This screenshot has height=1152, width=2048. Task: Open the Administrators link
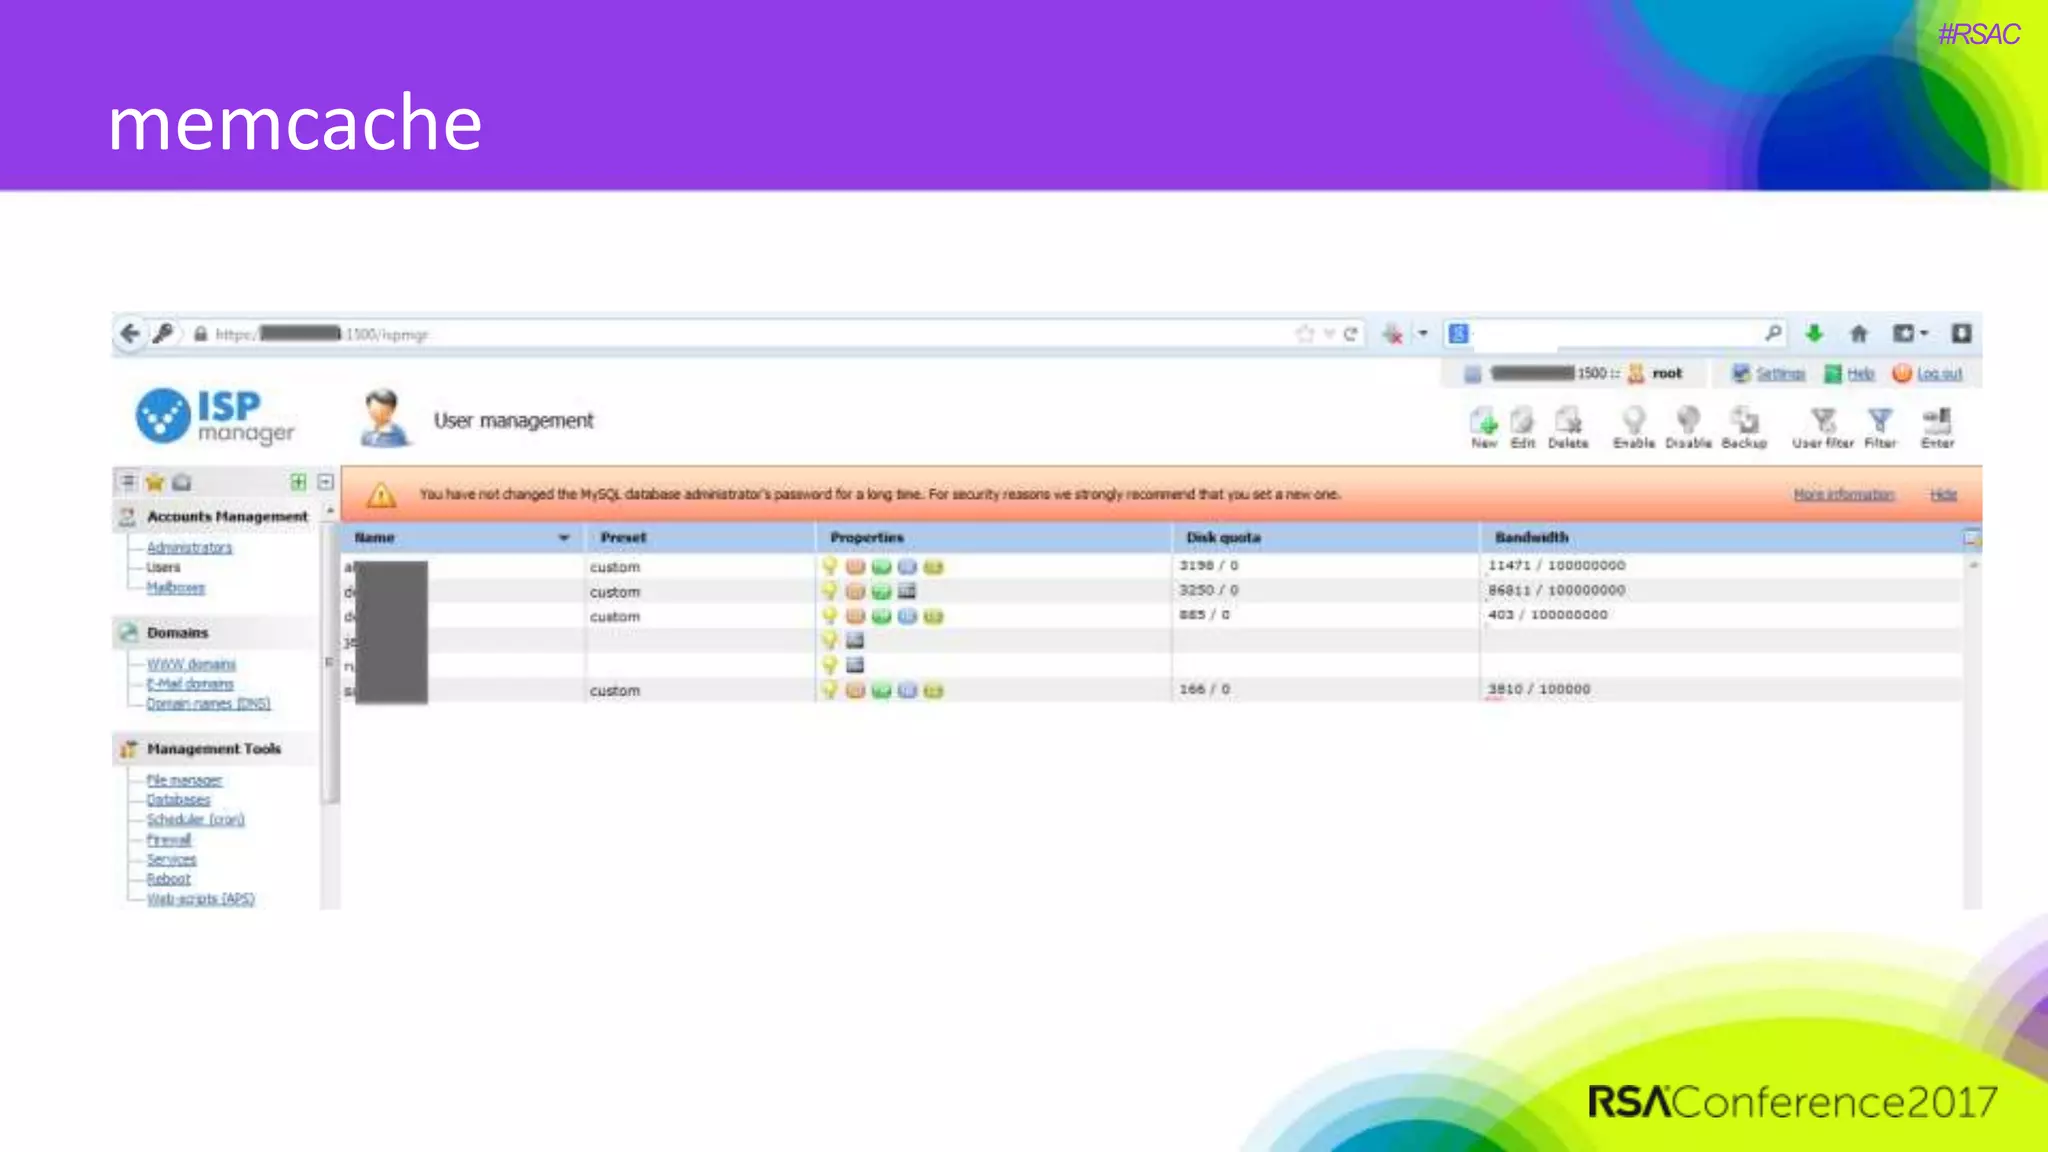(x=189, y=548)
